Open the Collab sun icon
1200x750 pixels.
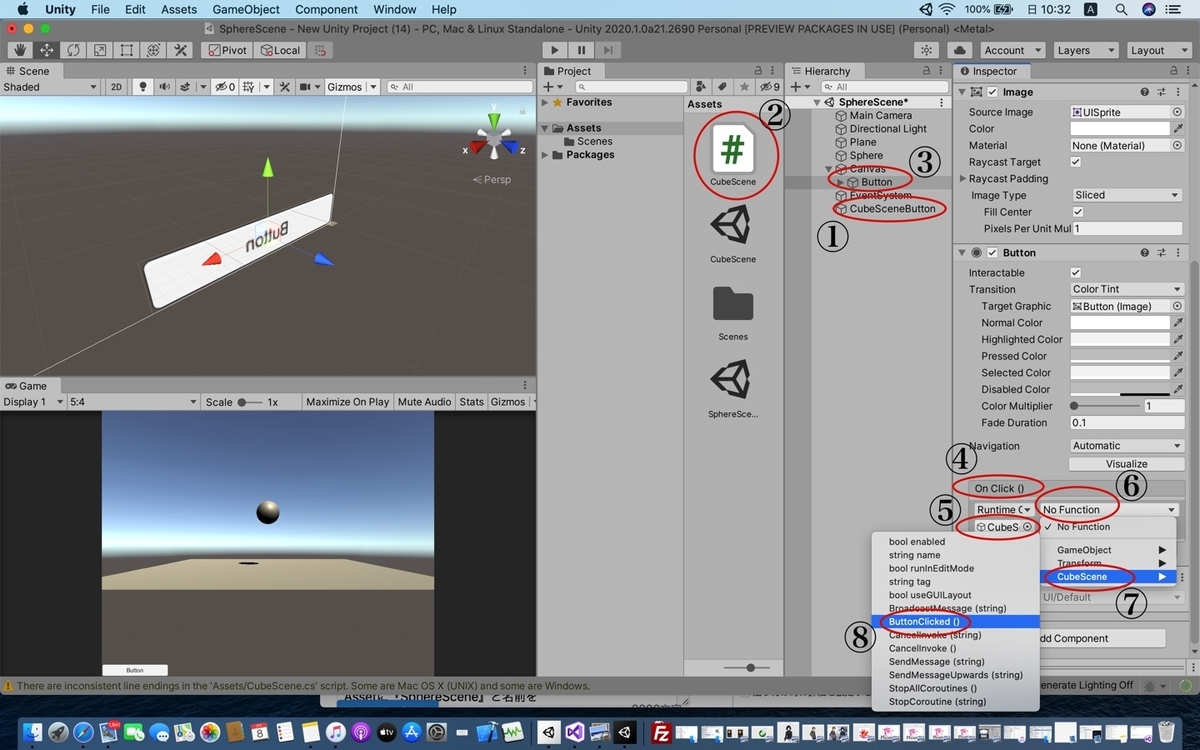[x=928, y=50]
